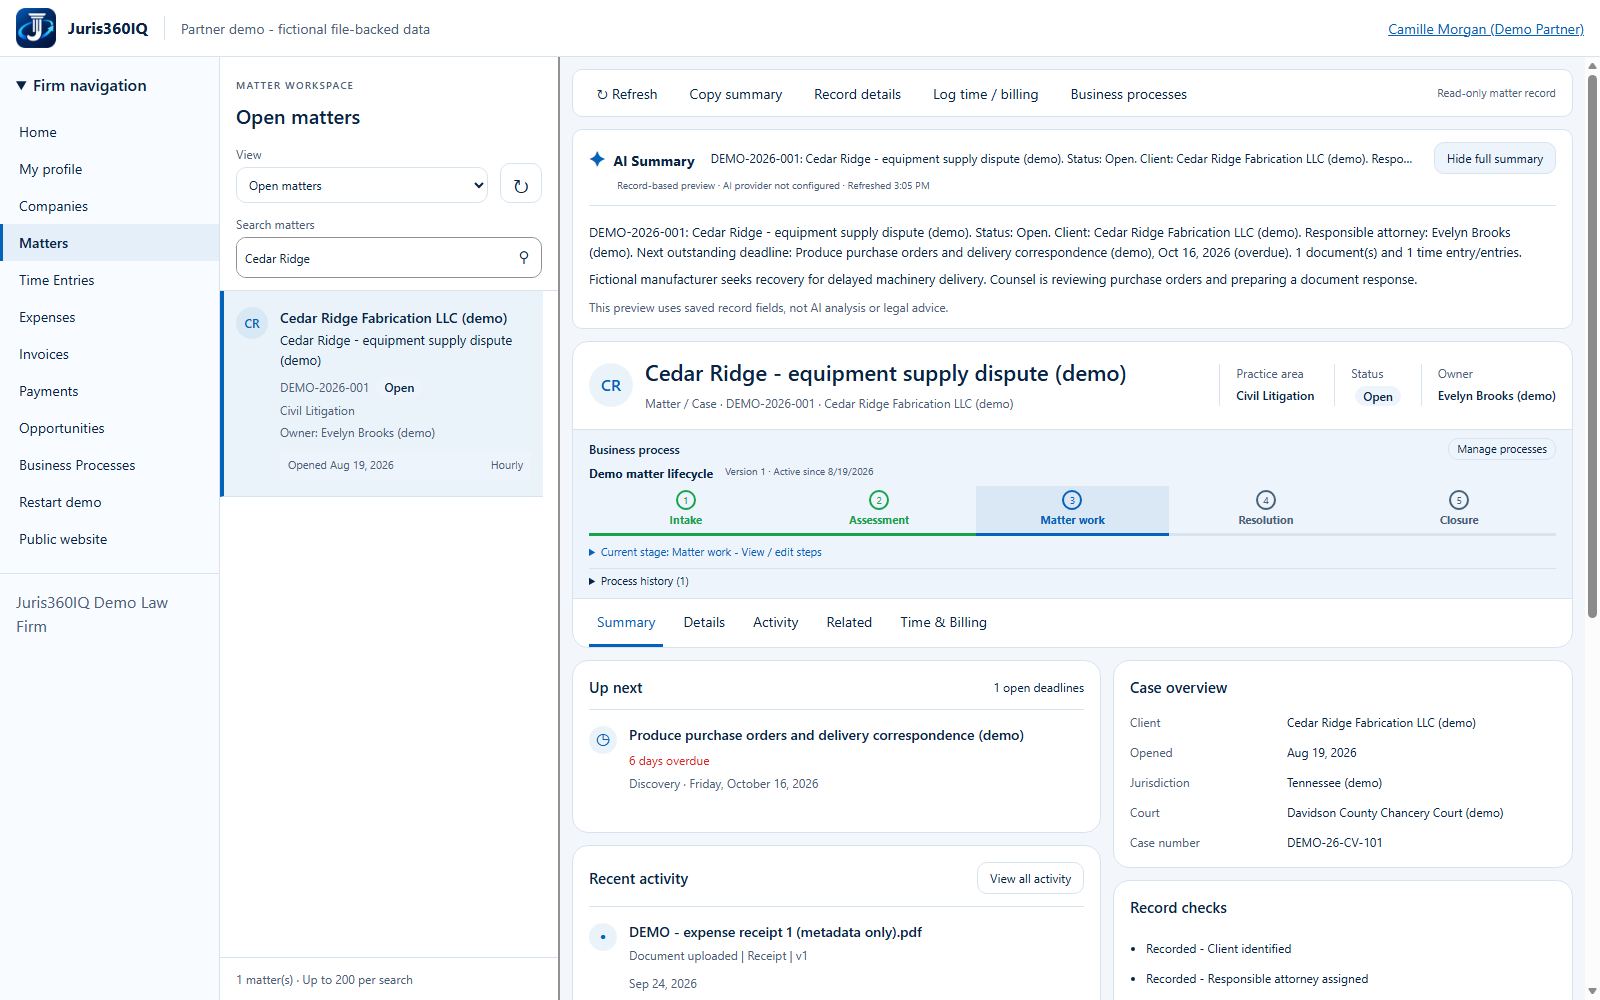Select the Matter work stage circle

[x=1072, y=500]
